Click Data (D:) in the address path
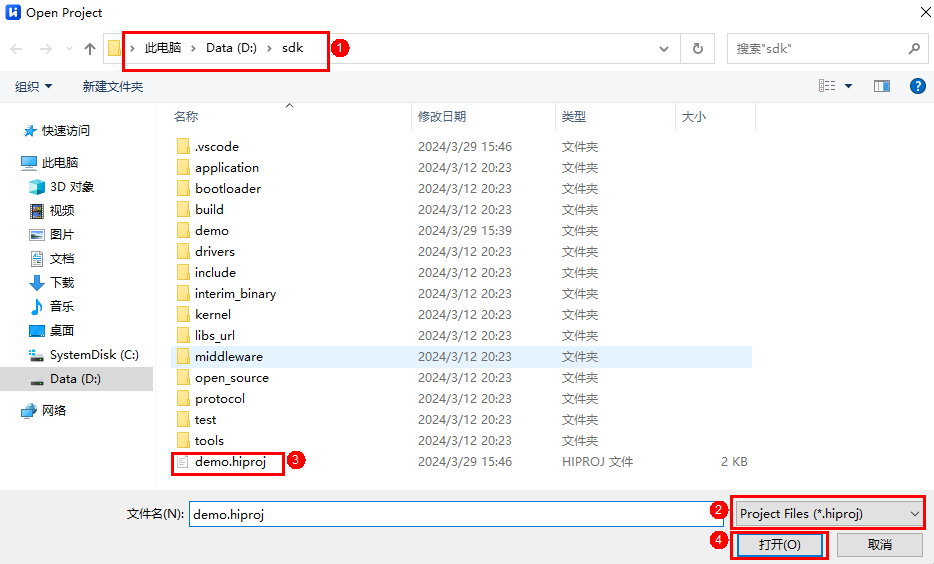934x564 pixels. click(232, 48)
